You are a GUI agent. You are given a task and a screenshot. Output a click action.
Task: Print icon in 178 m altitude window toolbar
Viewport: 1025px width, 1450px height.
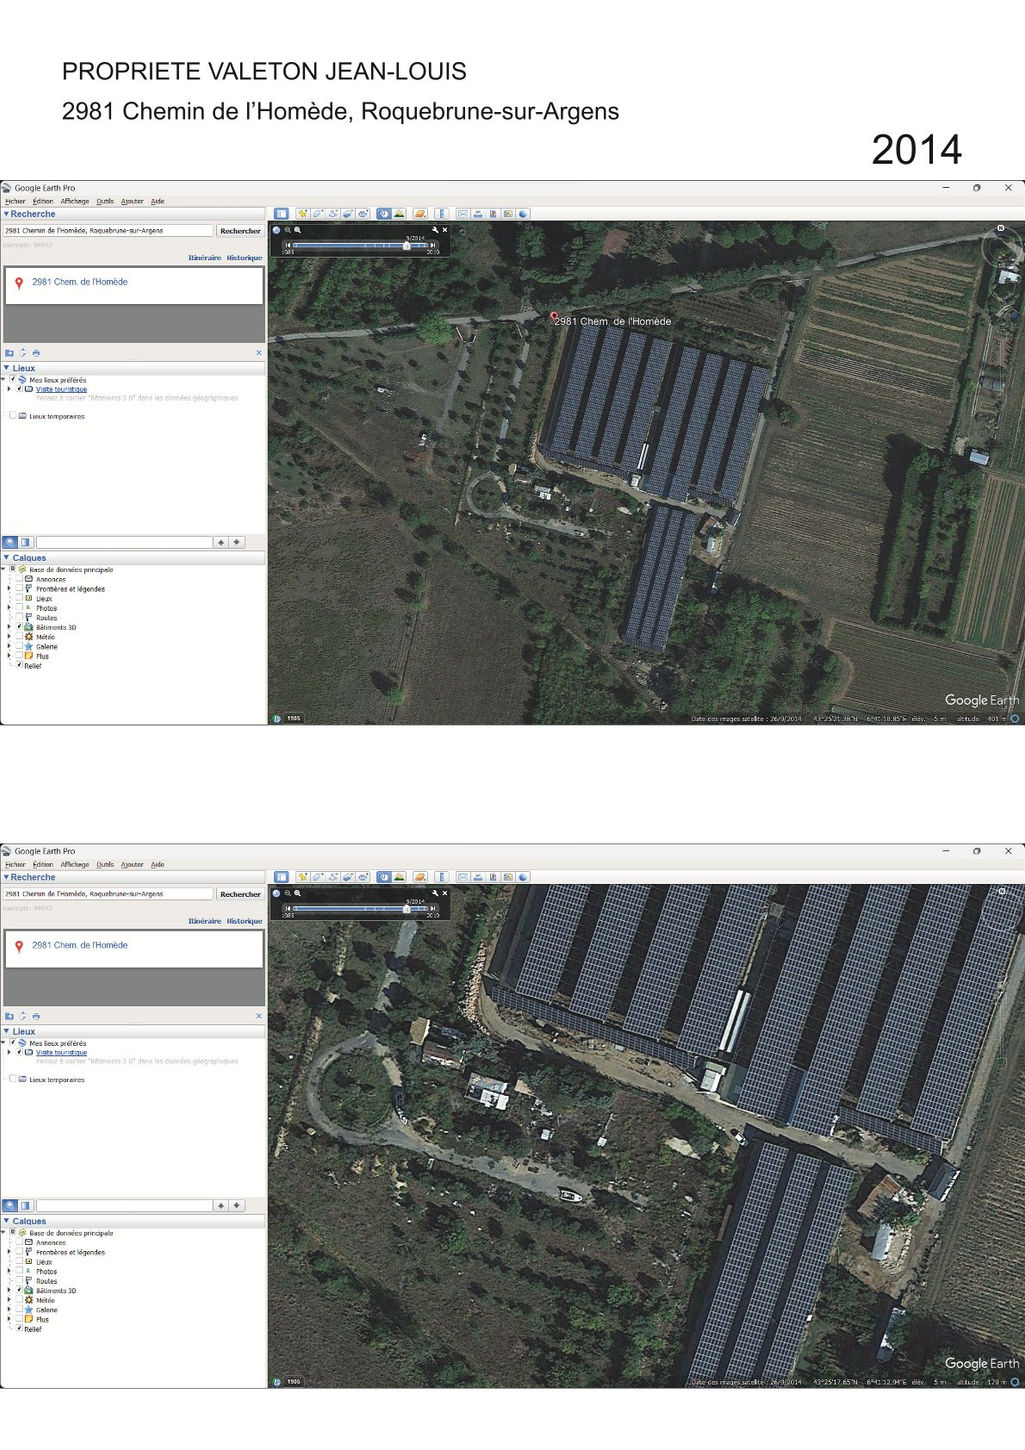478,877
